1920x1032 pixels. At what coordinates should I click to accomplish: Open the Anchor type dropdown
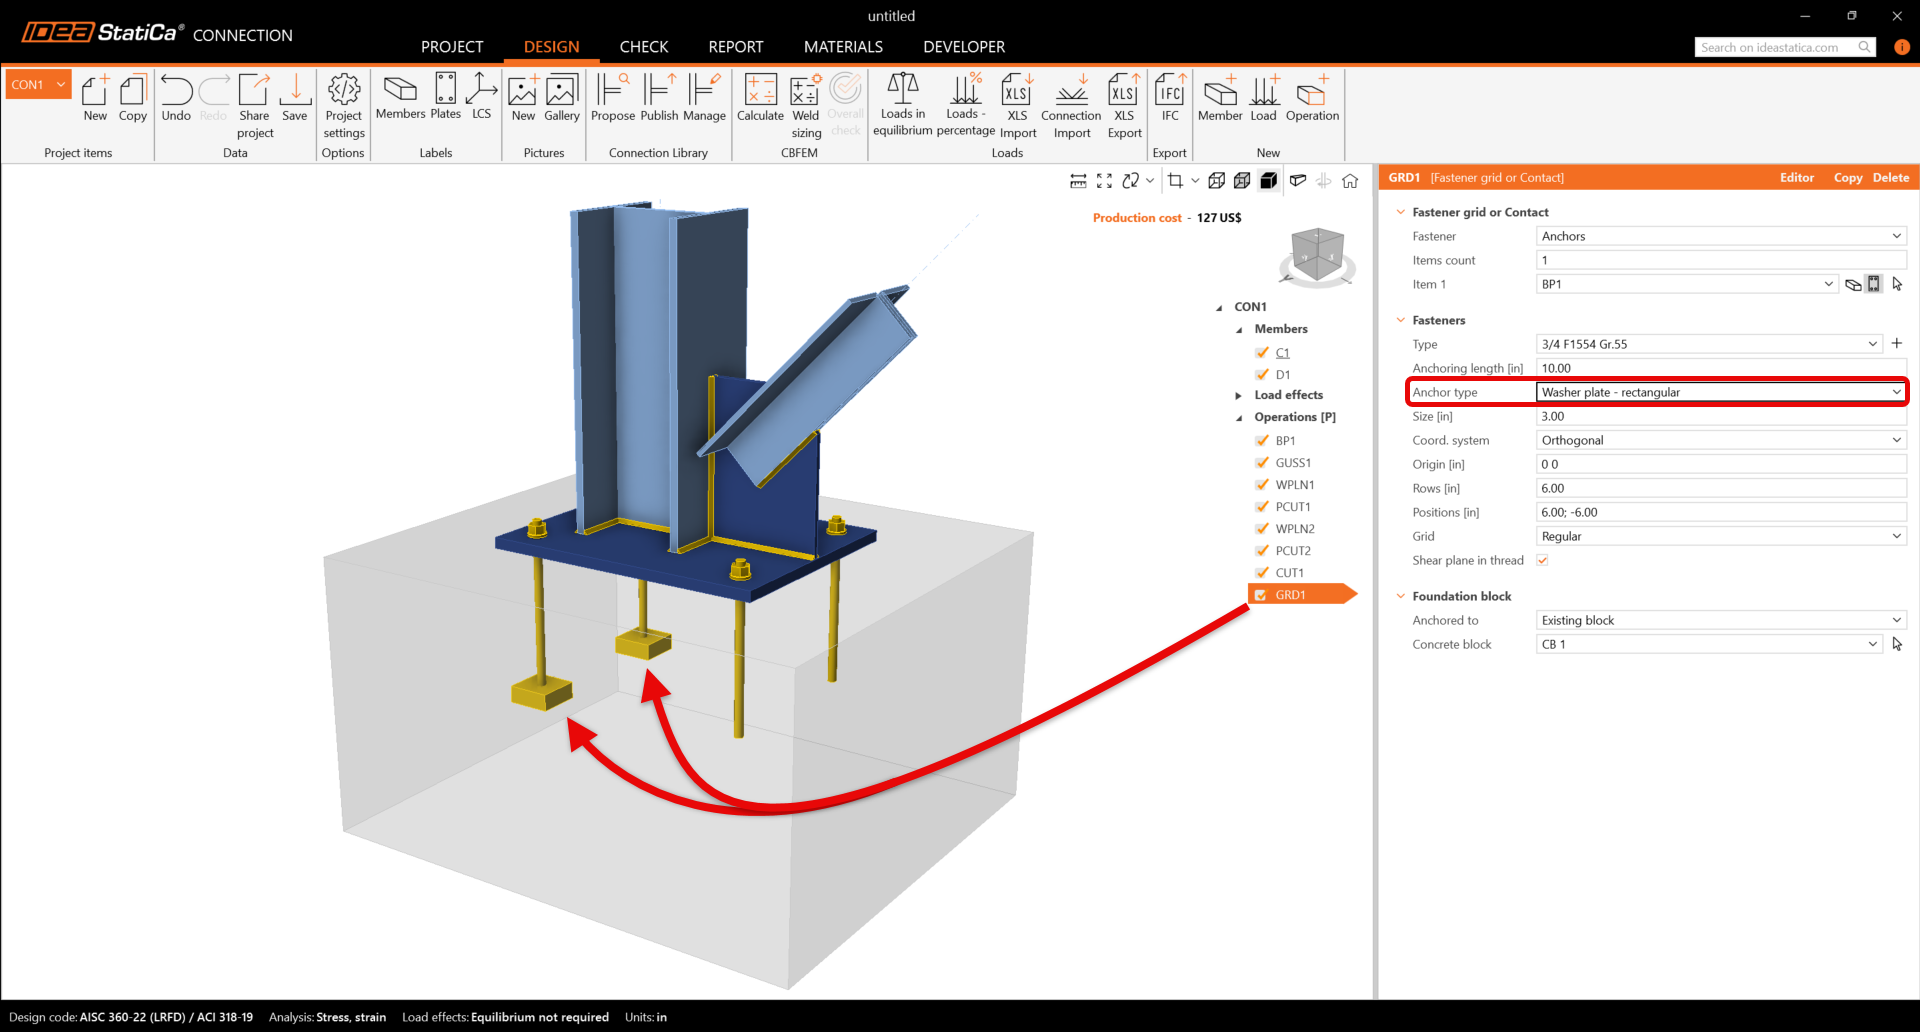point(1720,392)
